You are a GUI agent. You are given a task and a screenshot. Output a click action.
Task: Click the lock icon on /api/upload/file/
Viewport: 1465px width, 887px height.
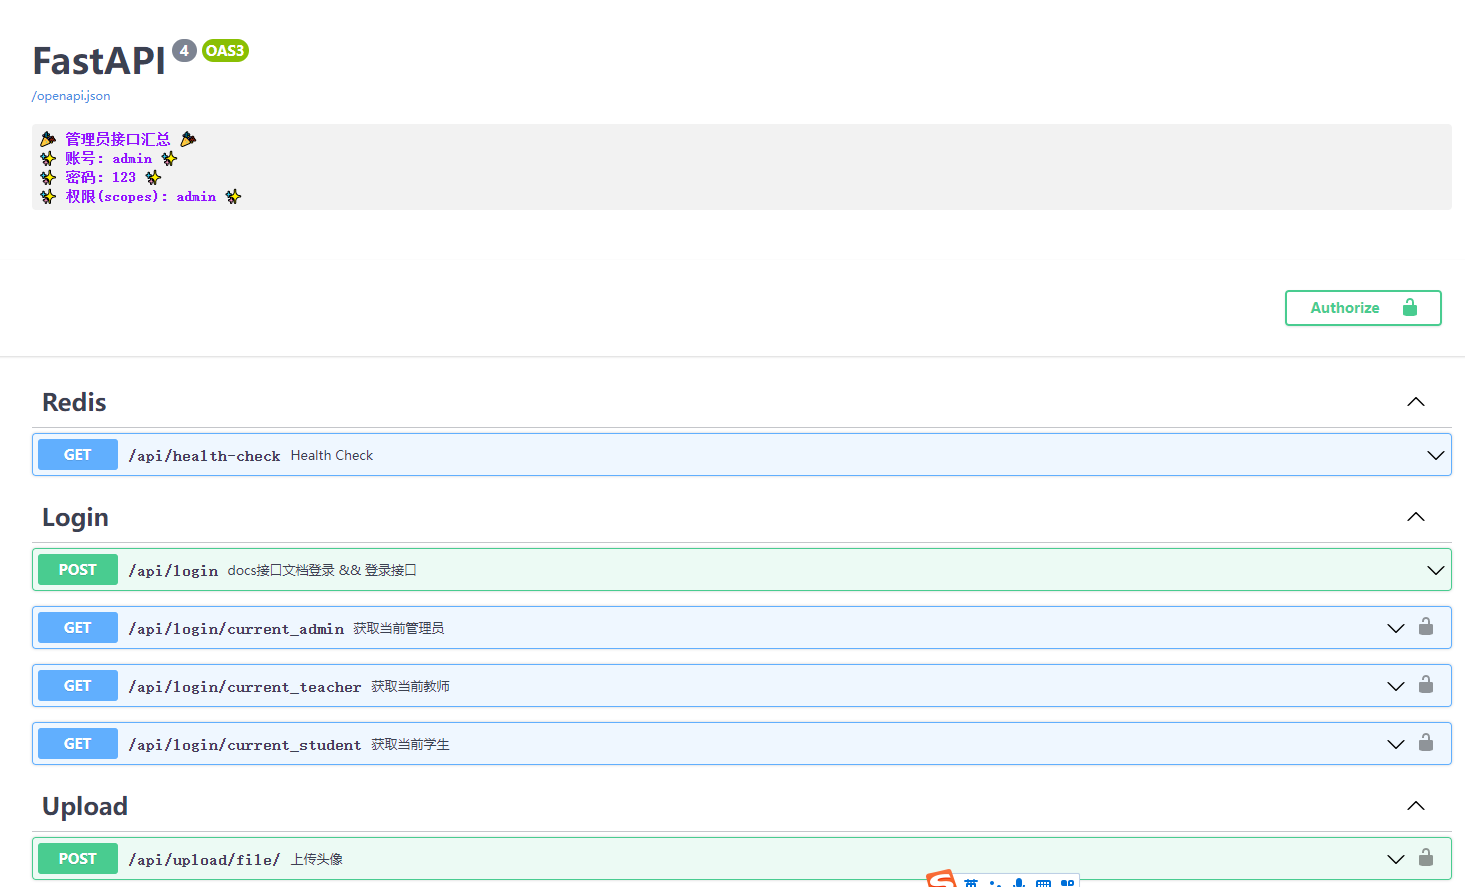click(x=1426, y=858)
